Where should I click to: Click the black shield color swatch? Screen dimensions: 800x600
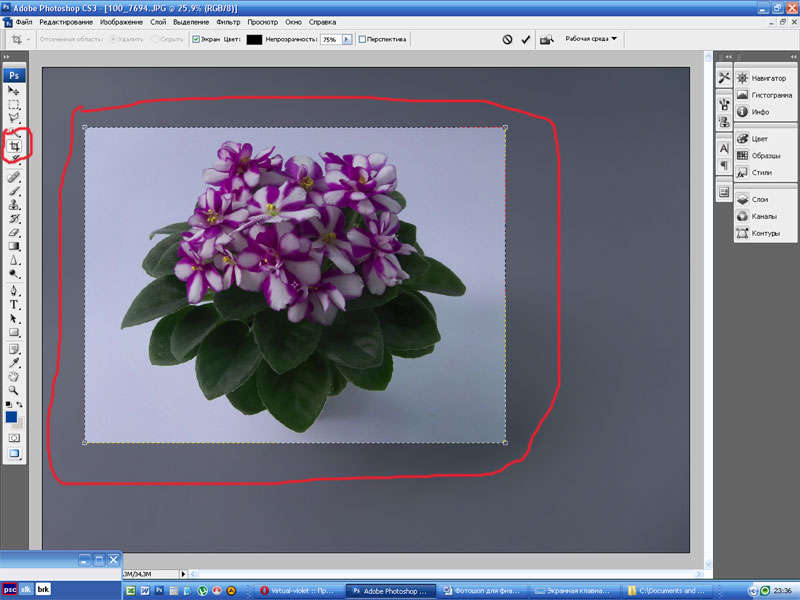[254, 40]
